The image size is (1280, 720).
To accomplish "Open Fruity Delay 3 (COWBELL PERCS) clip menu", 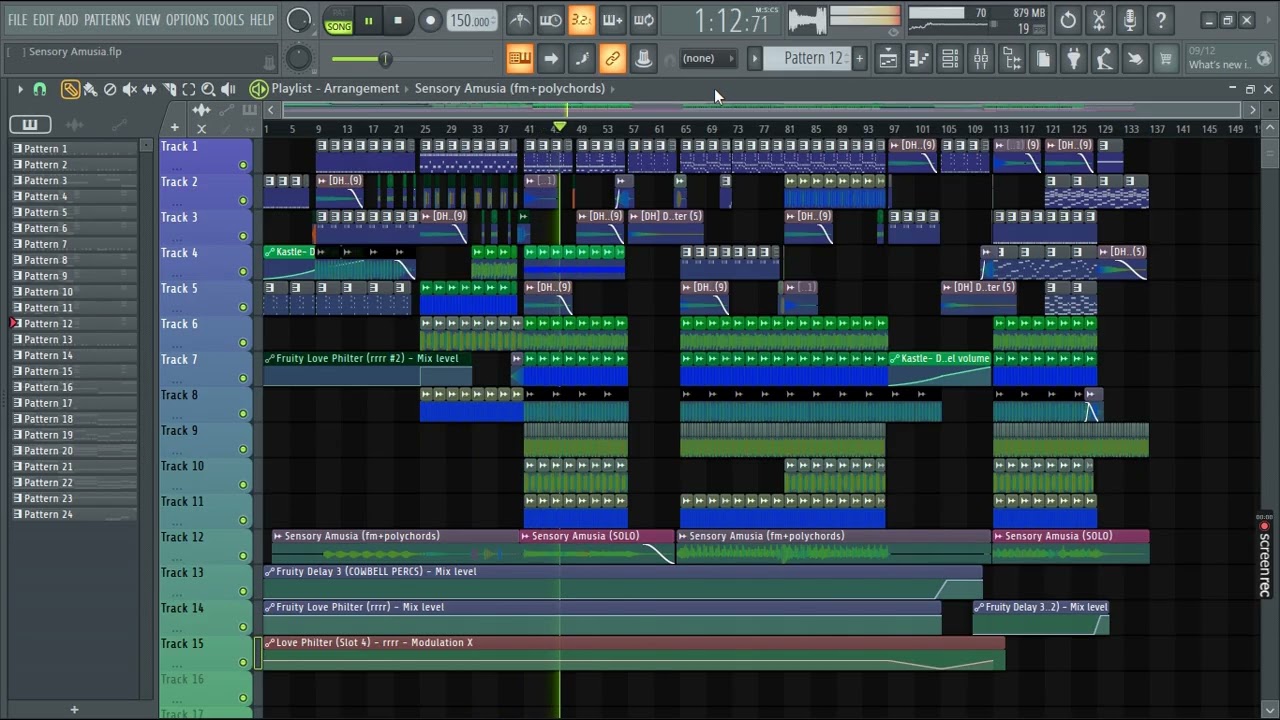I will click(269, 572).
